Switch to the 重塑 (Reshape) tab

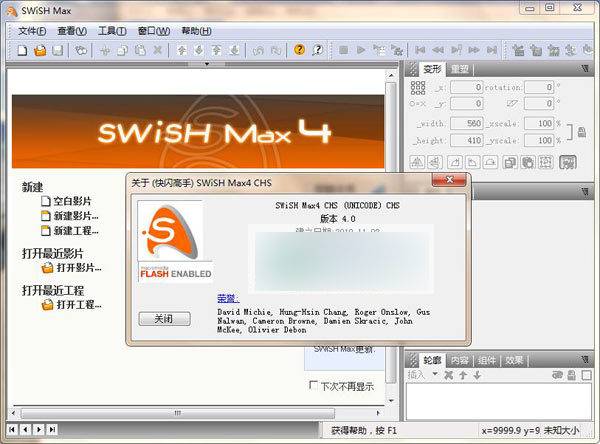click(460, 69)
